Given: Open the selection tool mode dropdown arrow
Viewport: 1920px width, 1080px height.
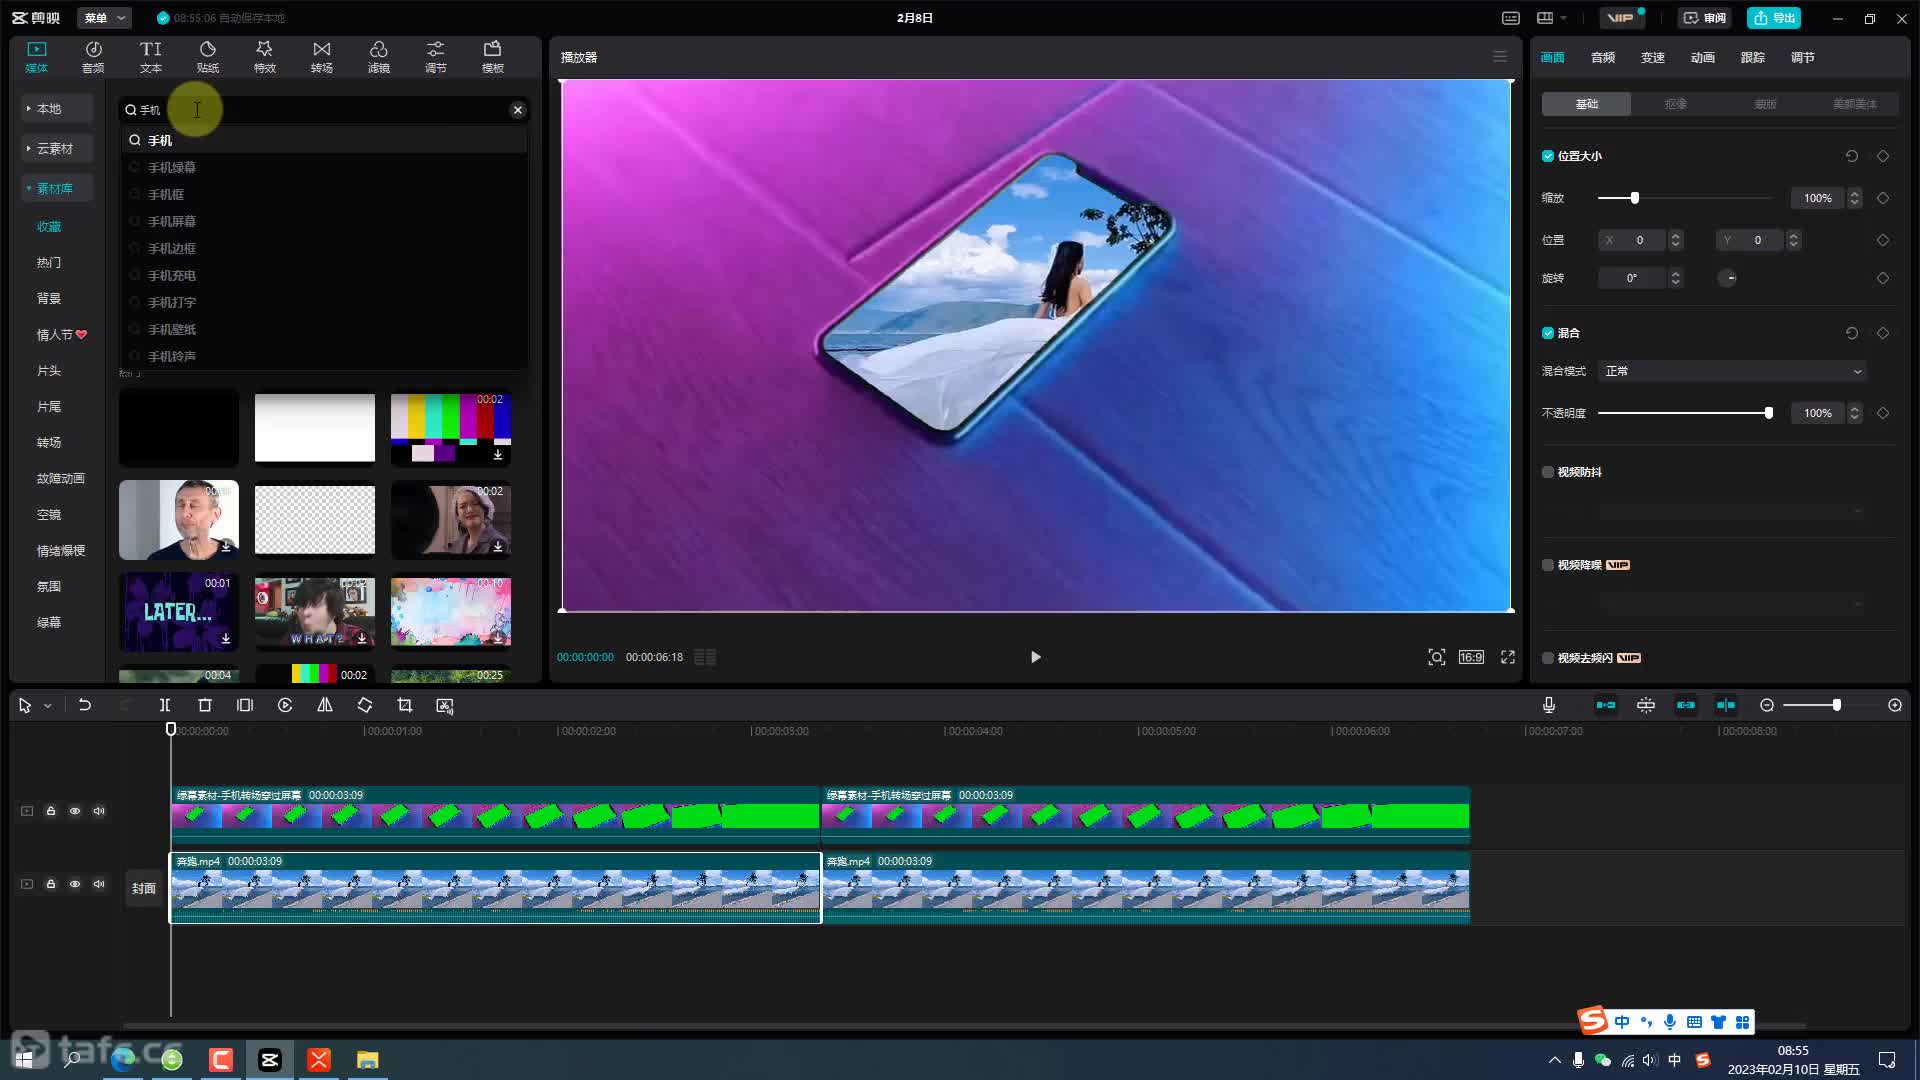Looking at the screenshot, I should tap(47, 706).
